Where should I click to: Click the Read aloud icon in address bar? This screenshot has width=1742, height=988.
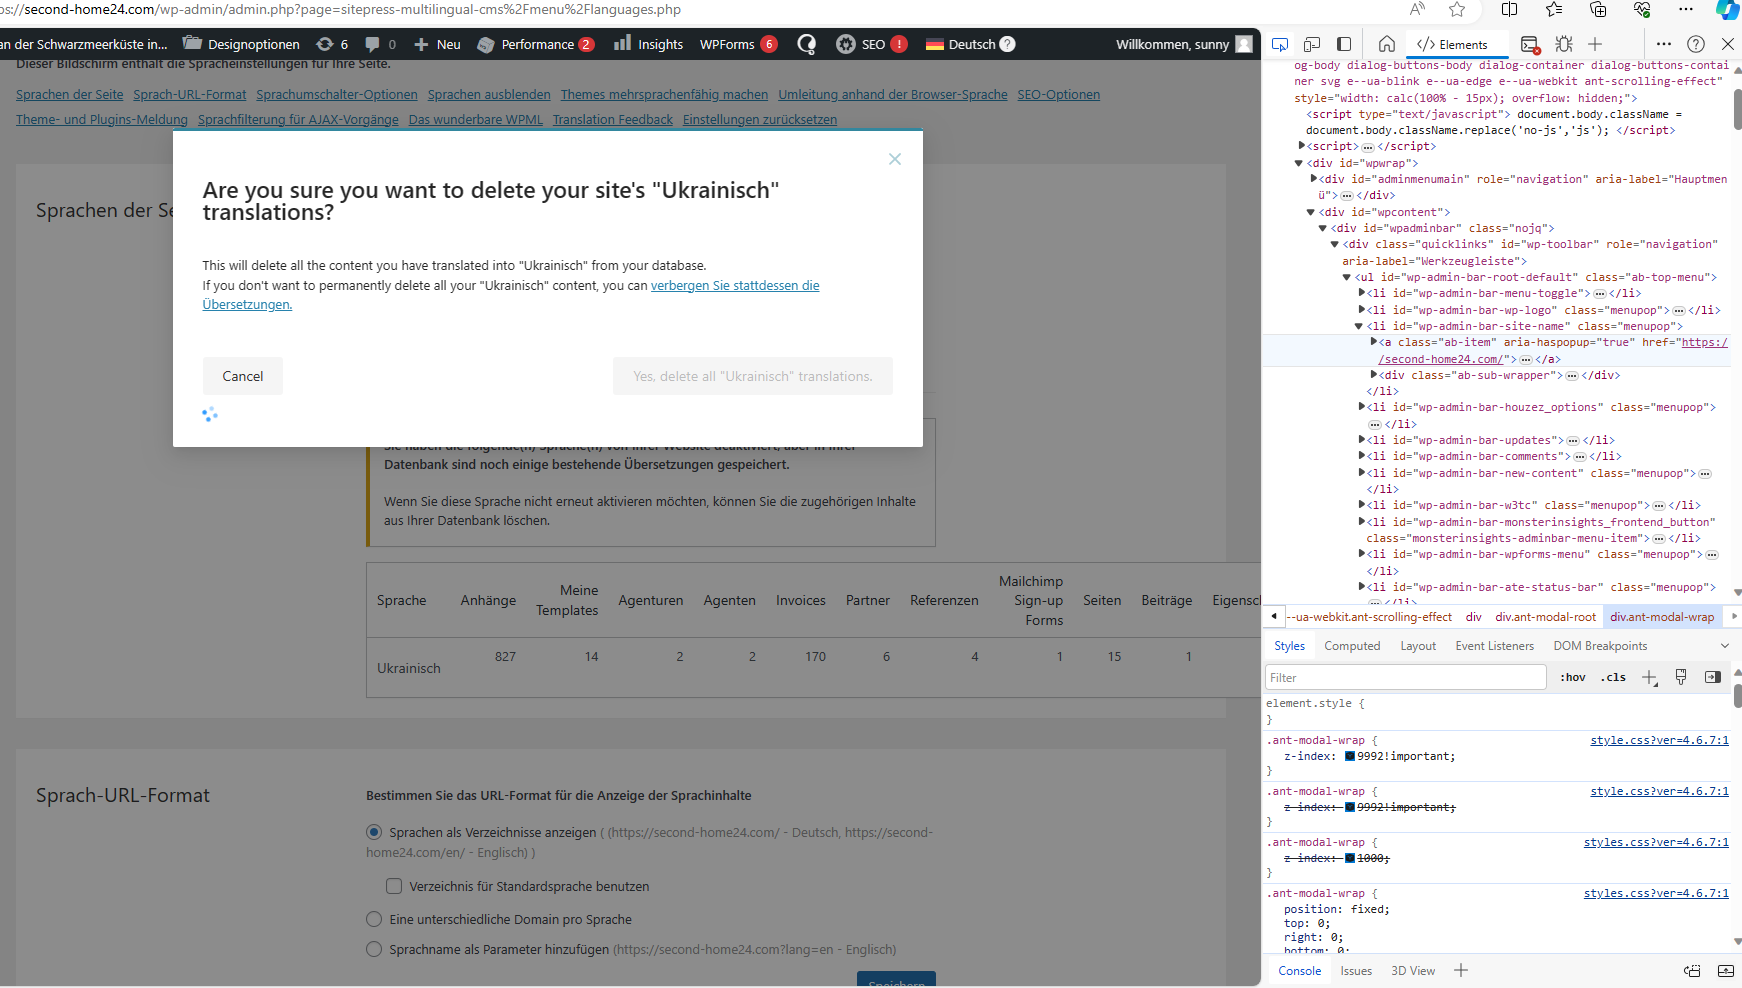point(1417,10)
